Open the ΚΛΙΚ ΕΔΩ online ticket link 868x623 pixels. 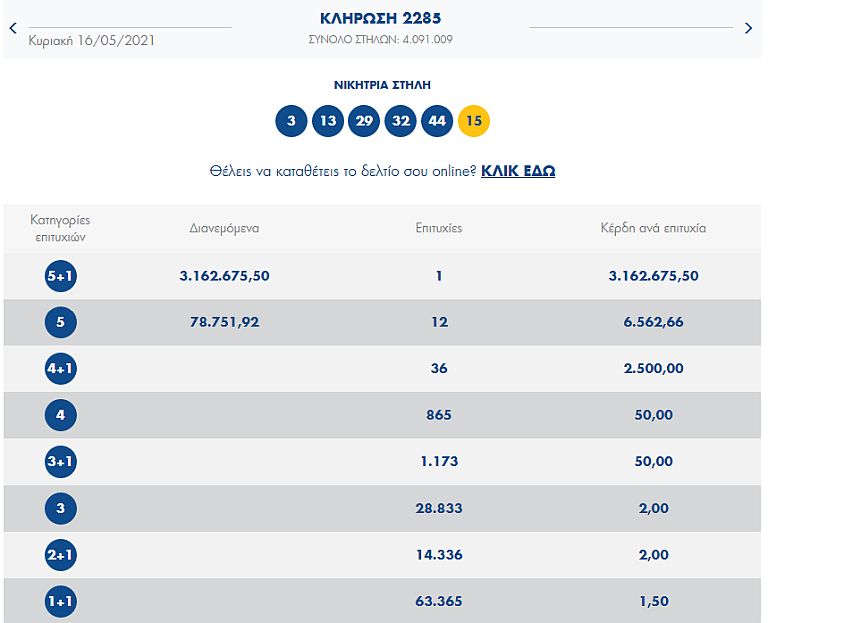(x=518, y=171)
